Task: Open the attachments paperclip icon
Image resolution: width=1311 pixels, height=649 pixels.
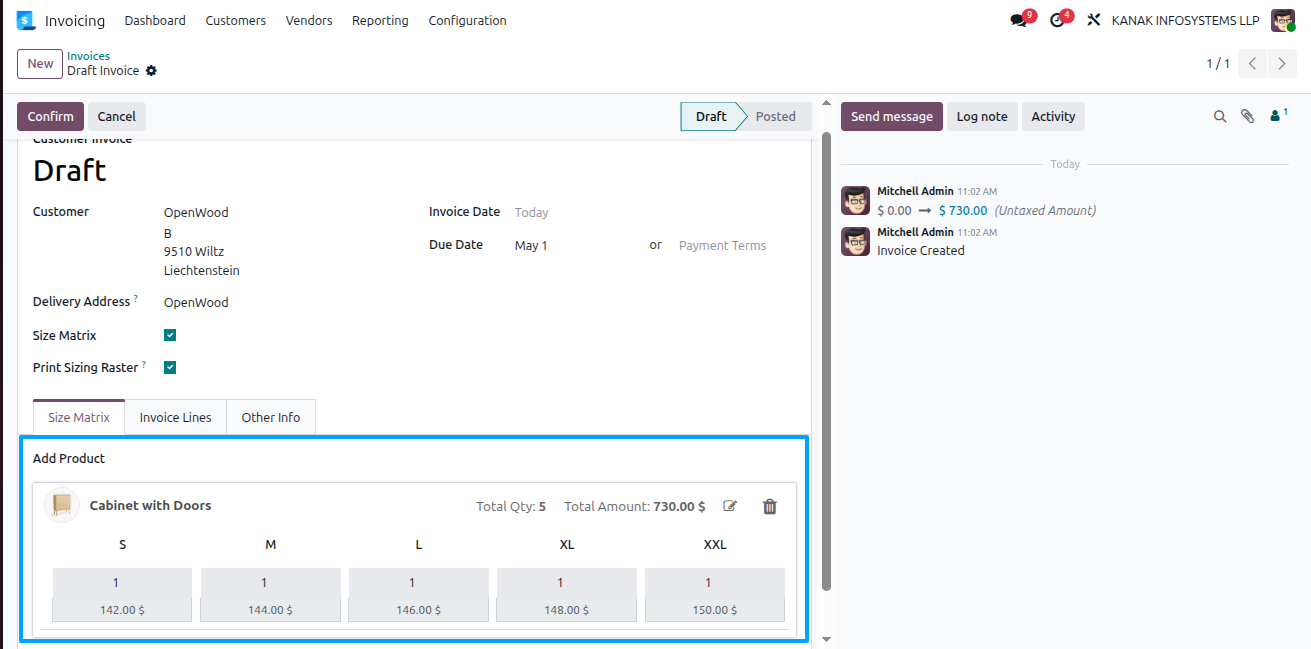Action: (x=1247, y=116)
